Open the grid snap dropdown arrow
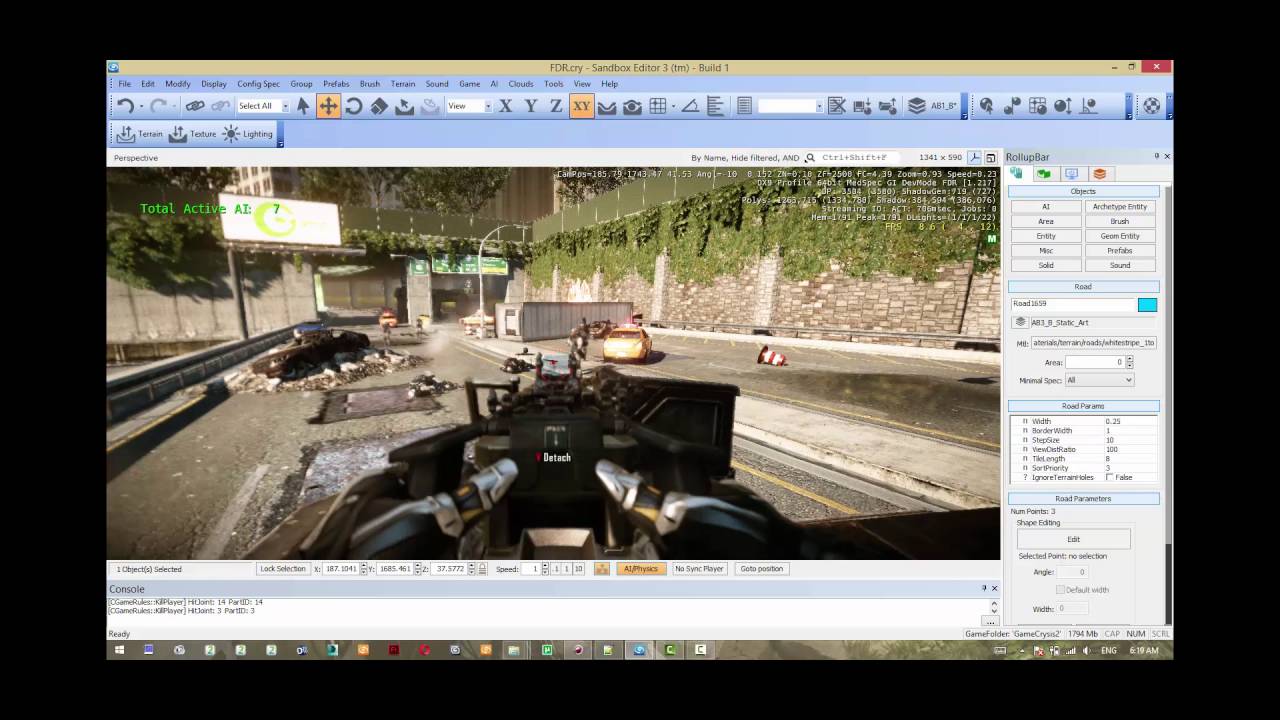Viewport: 1280px width, 720px height. click(674, 106)
